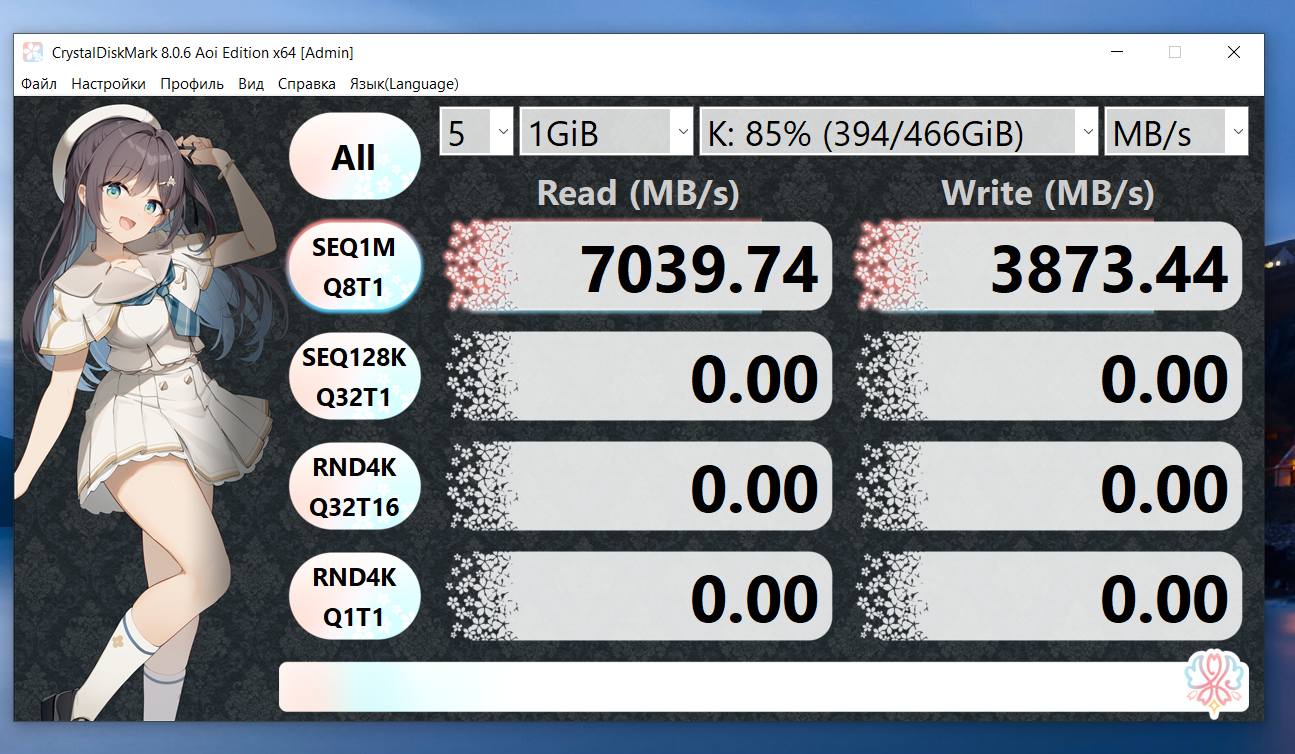
Task: Expand the 1GiB test size dropdown
Action: click(606, 133)
